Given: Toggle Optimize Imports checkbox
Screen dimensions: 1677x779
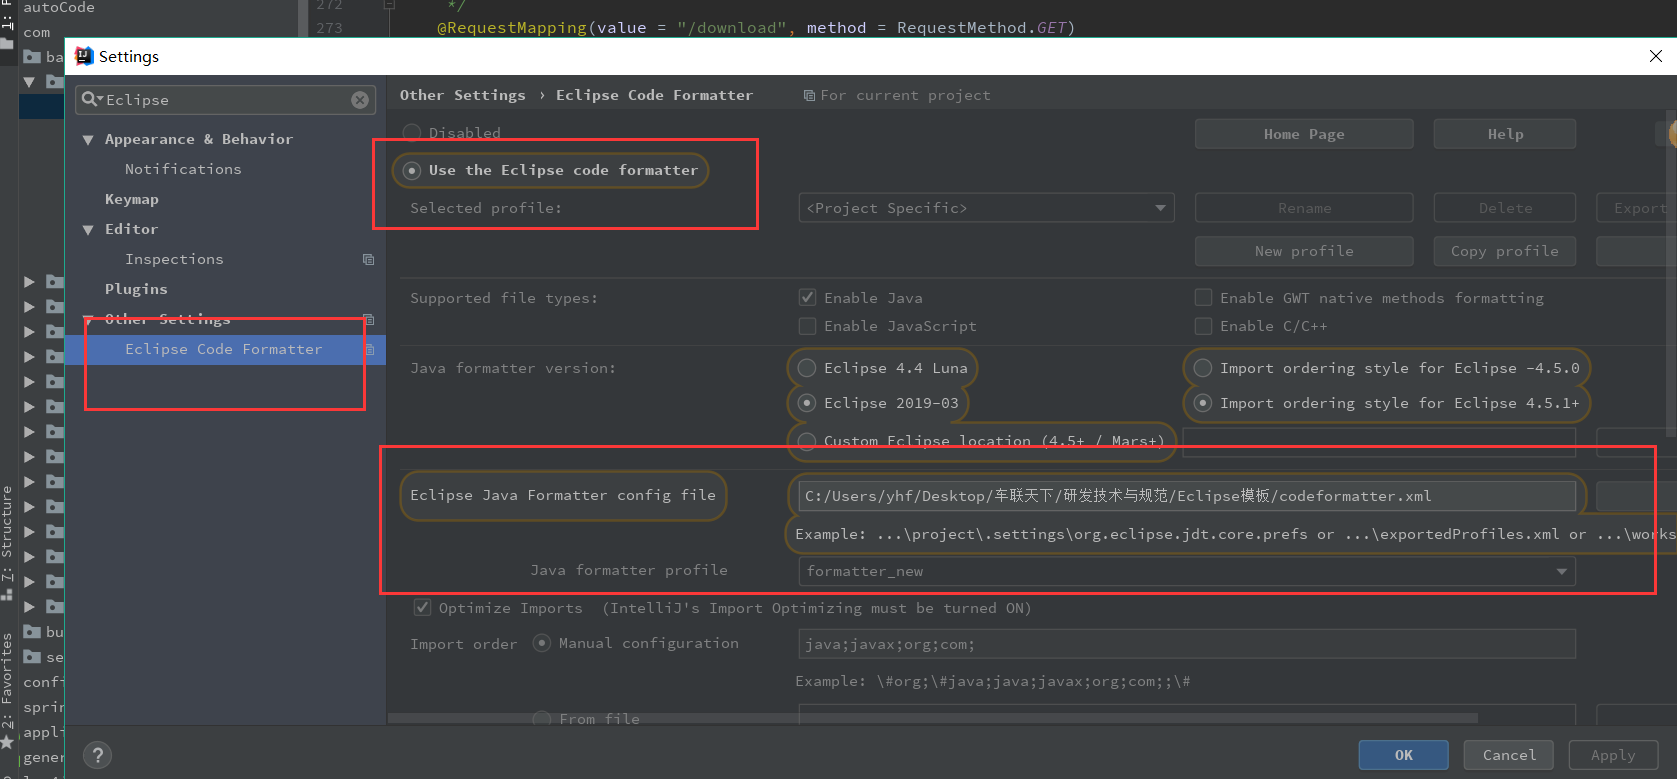Looking at the screenshot, I should click(x=423, y=608).
